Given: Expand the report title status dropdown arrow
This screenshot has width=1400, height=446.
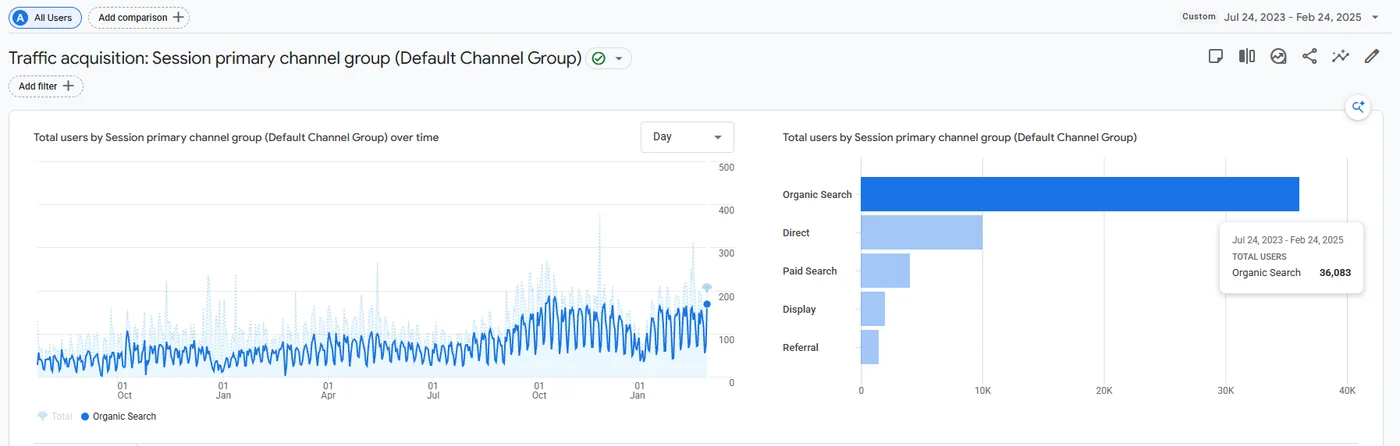Looking at the screenshot, I should click(619, 59).
